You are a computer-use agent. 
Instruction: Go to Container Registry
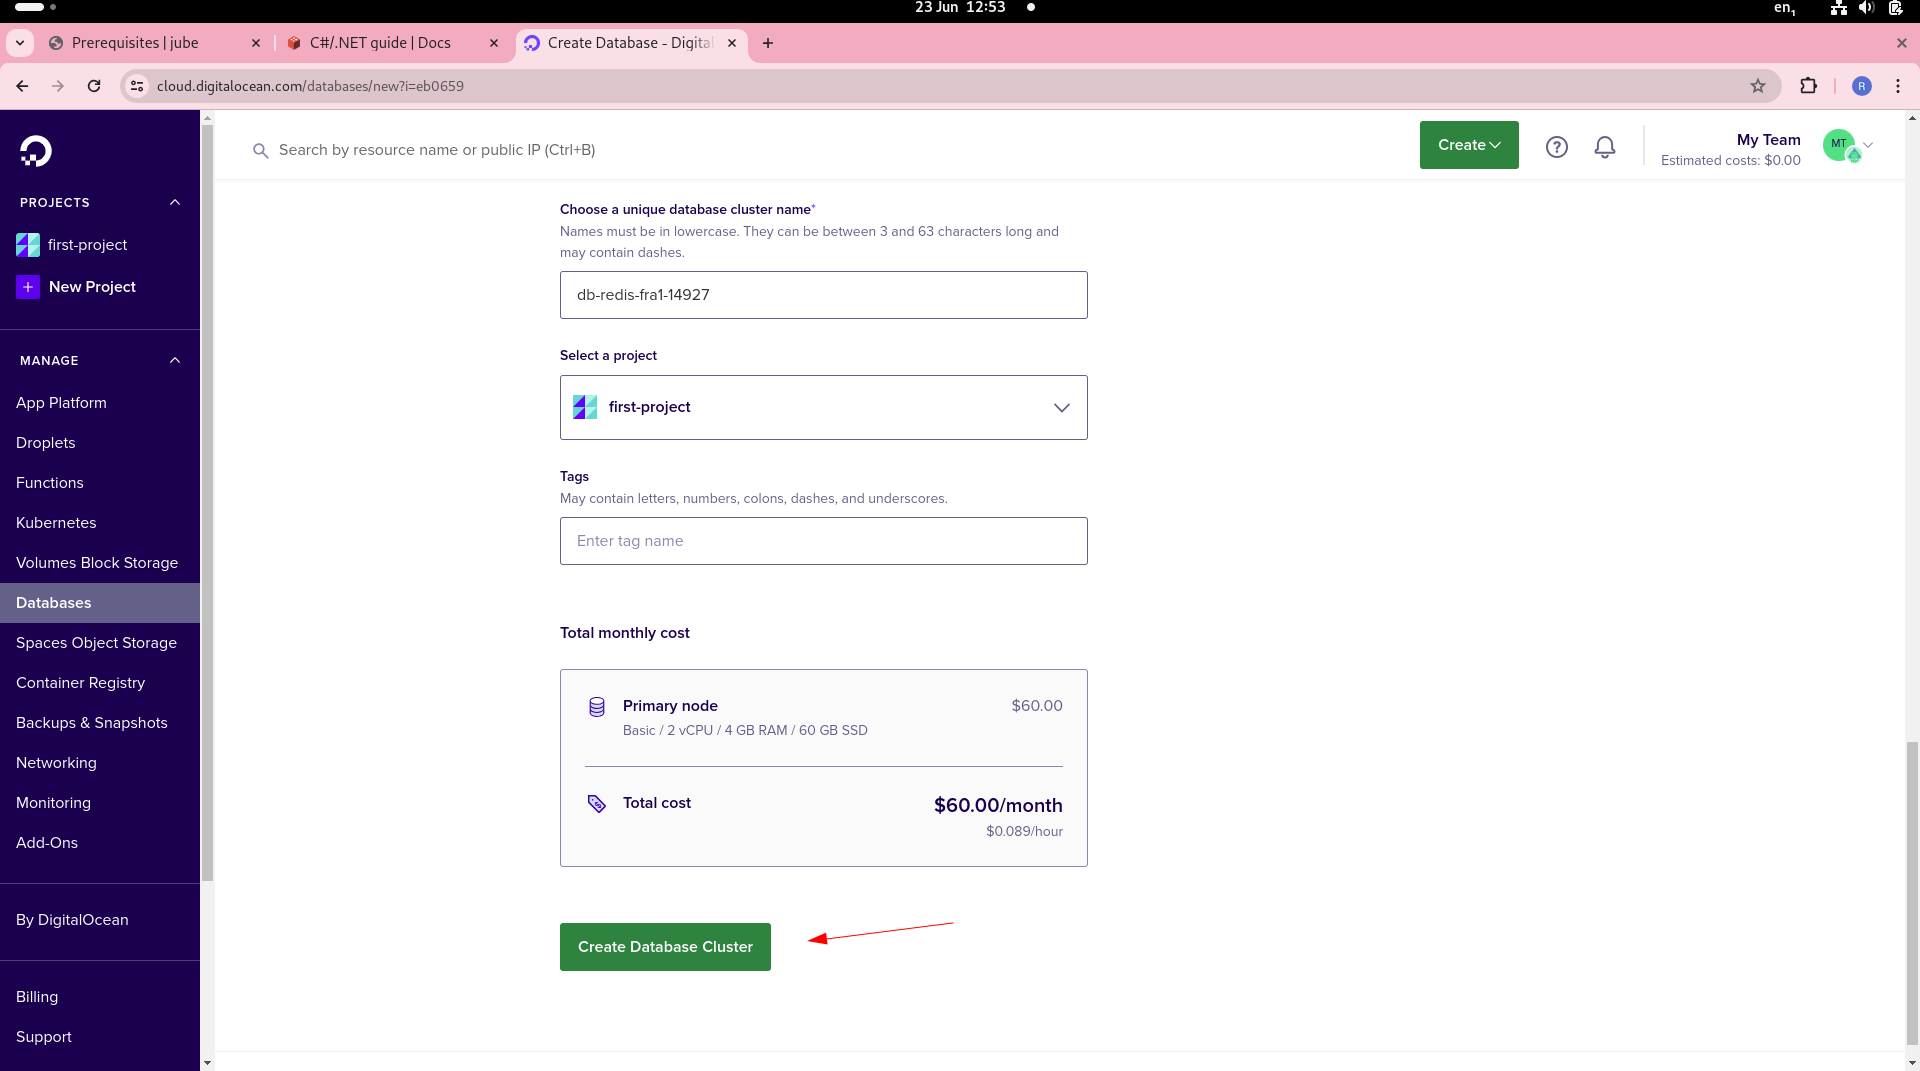coord(80,683)
